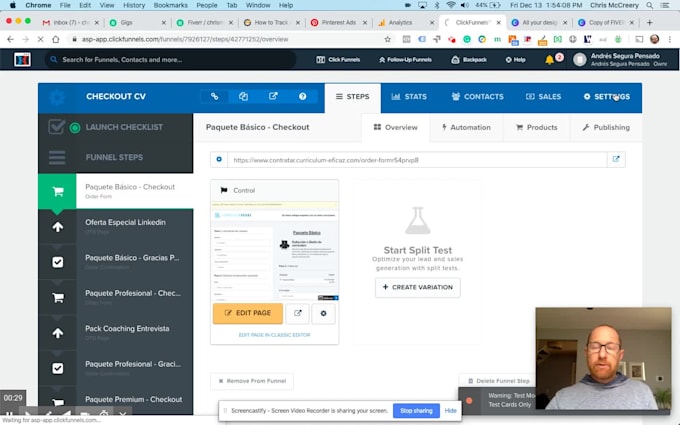
Task: Click the step URL settings gear icon
Action: [219, 160]
